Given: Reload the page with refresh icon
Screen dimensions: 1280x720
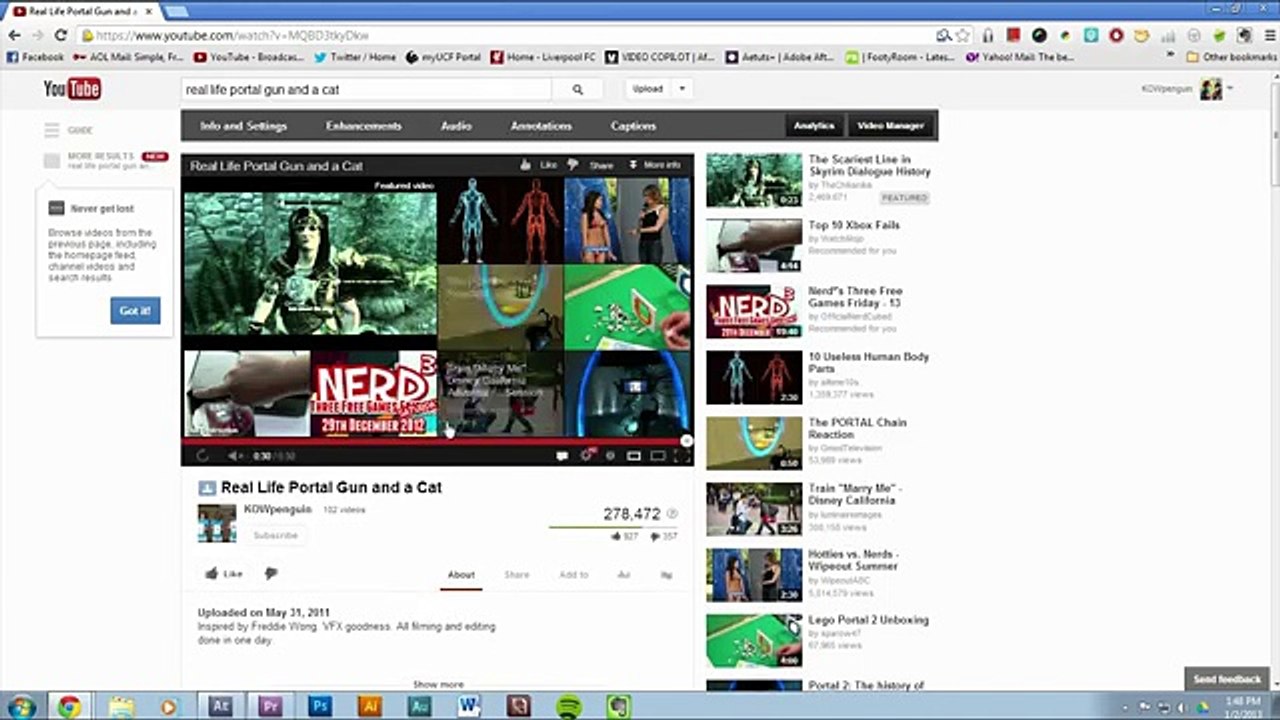Looking at the screenshot, I should pos(61,35).
